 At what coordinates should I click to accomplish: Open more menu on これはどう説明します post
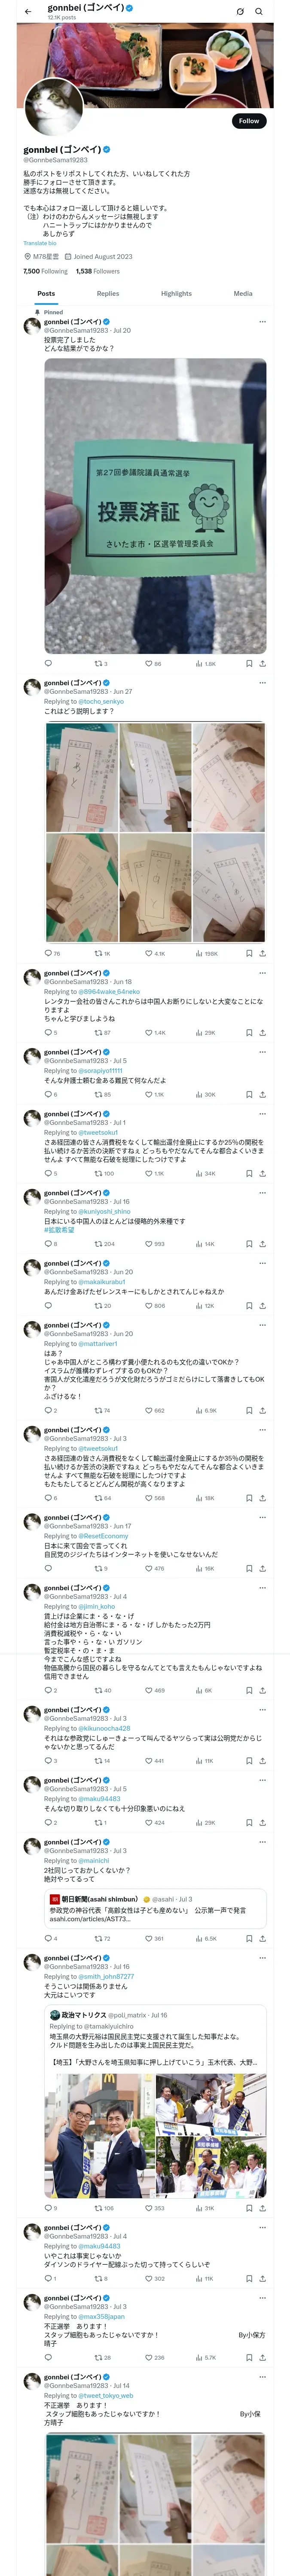262,683
